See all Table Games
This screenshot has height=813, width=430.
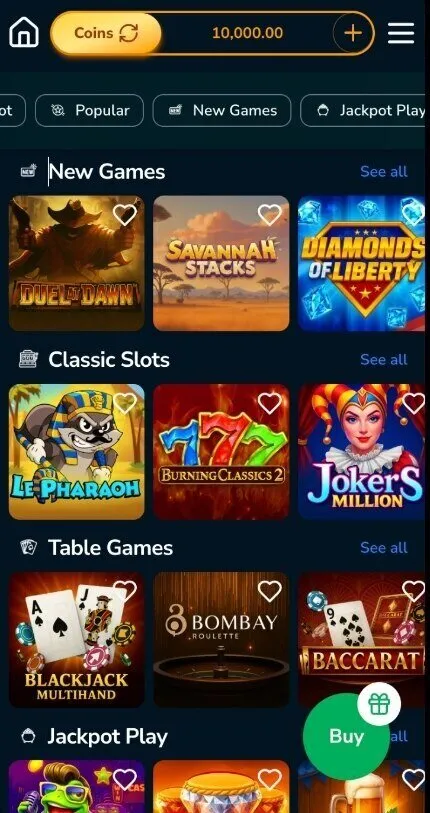point(384,548)
